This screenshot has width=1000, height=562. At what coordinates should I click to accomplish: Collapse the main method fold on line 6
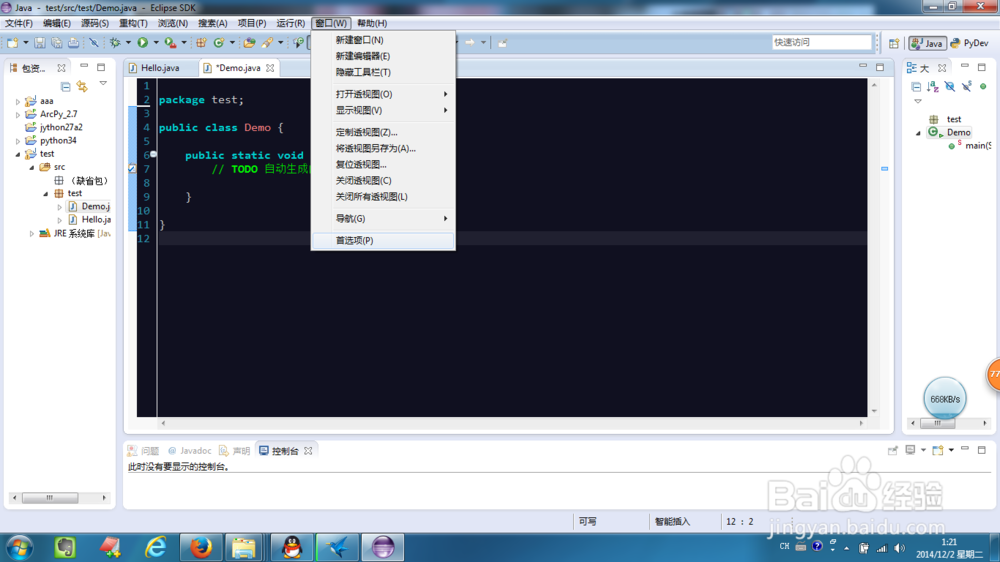point(153,154)
